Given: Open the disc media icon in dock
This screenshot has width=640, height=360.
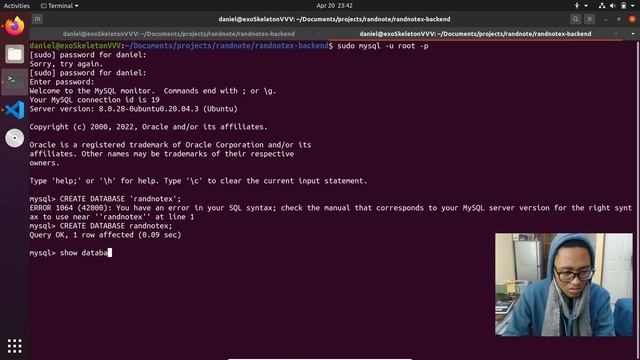Looking at the screenshot, I should tap(15, 138).
